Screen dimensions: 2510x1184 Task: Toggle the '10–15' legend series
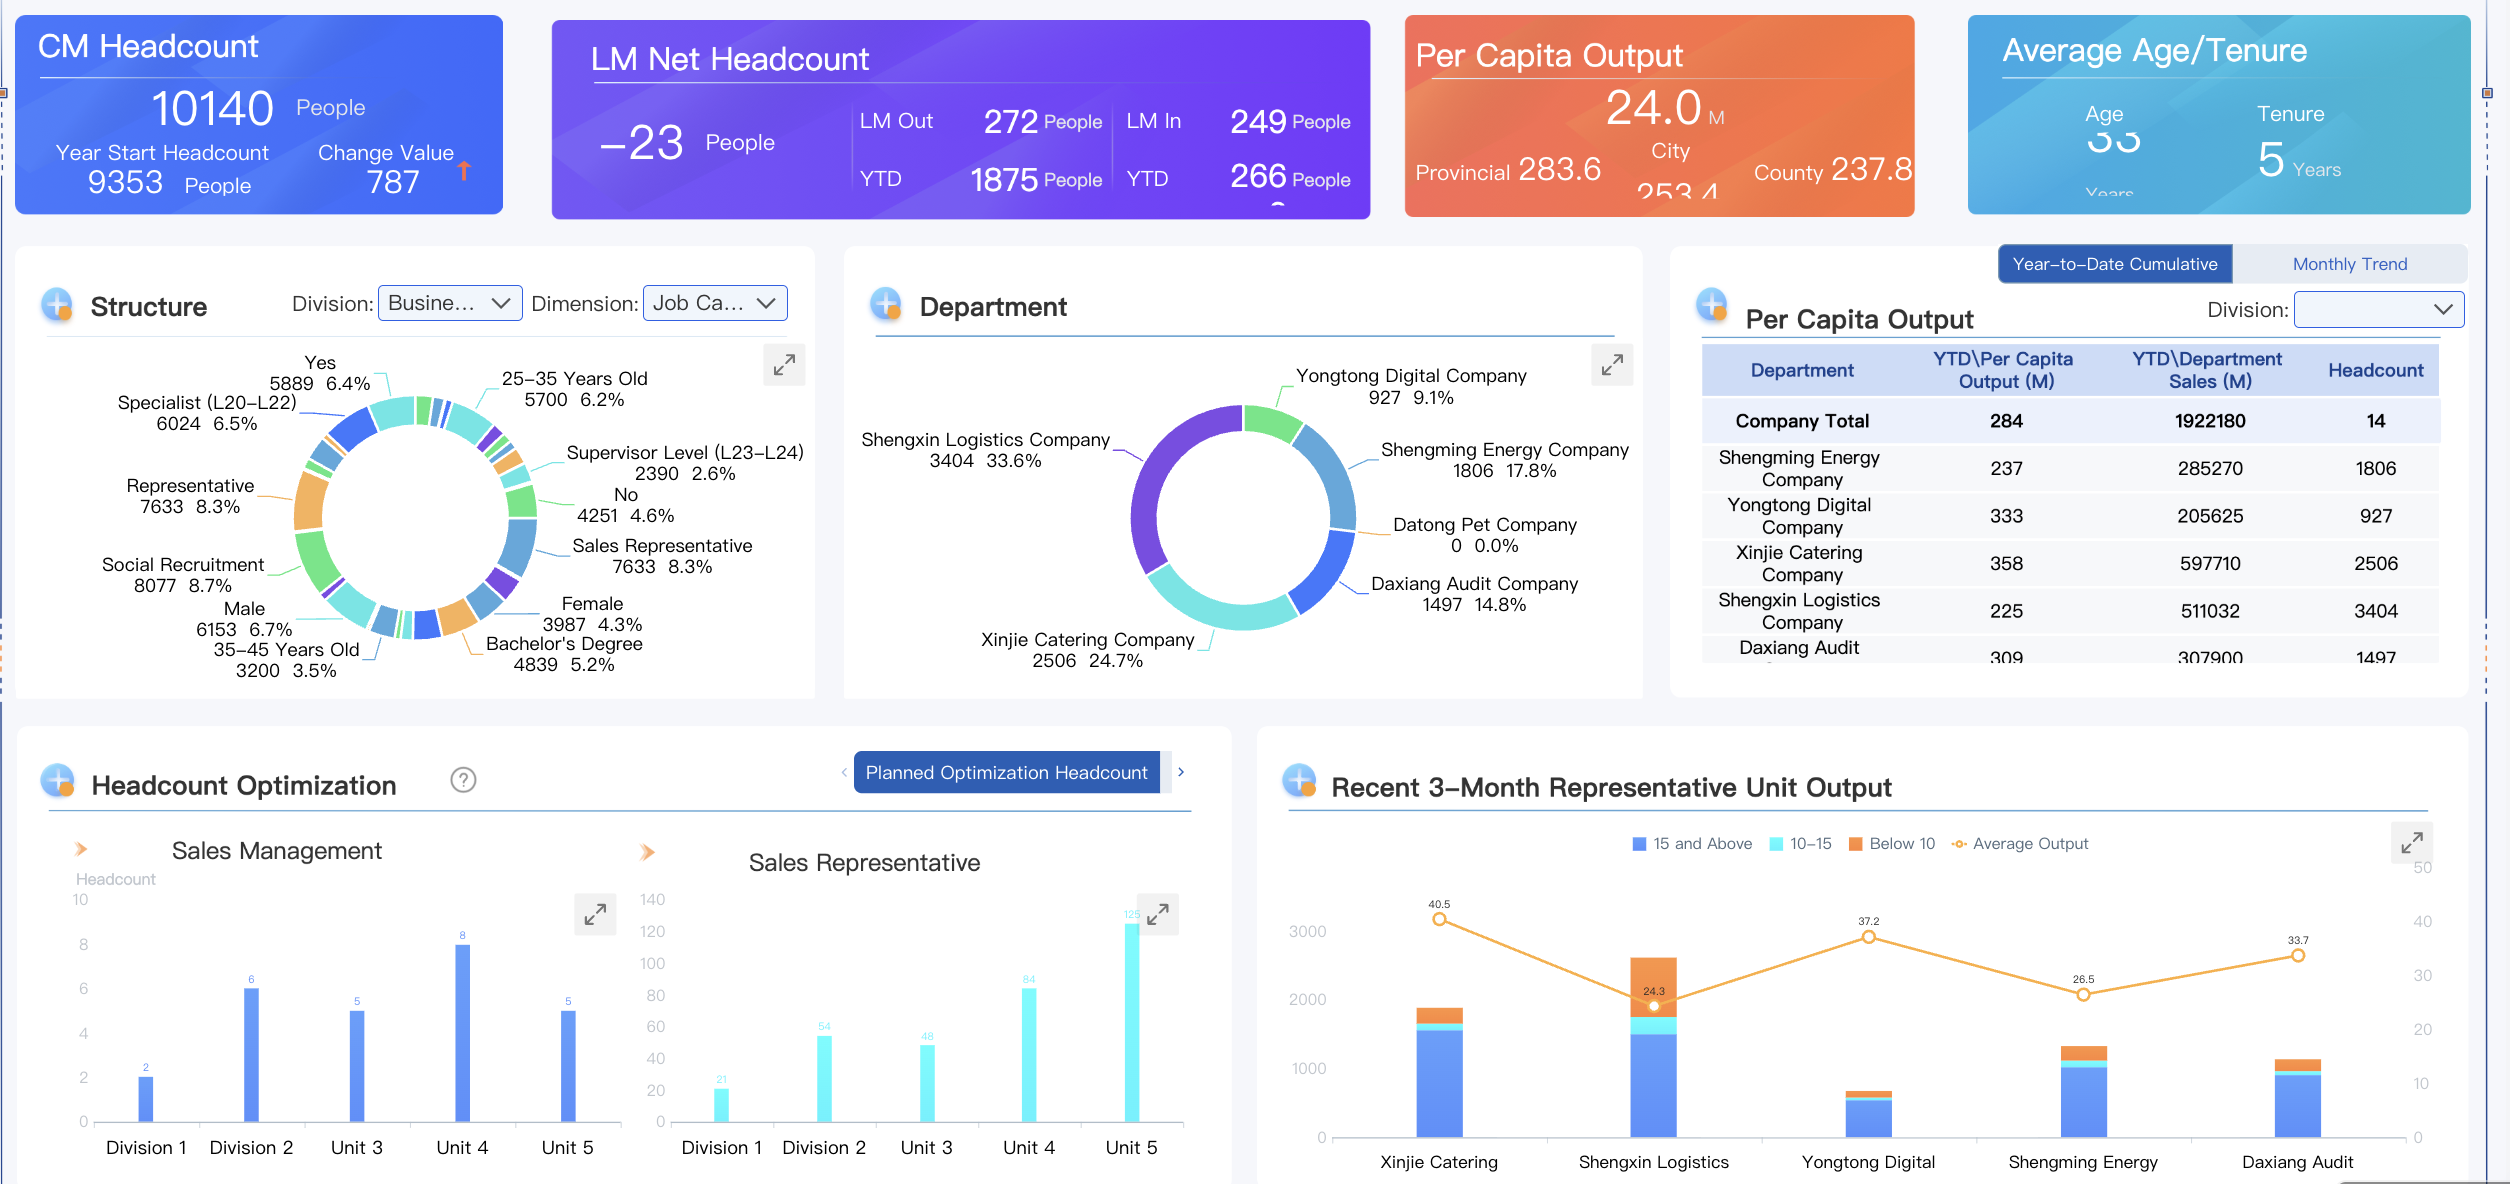1800,844
